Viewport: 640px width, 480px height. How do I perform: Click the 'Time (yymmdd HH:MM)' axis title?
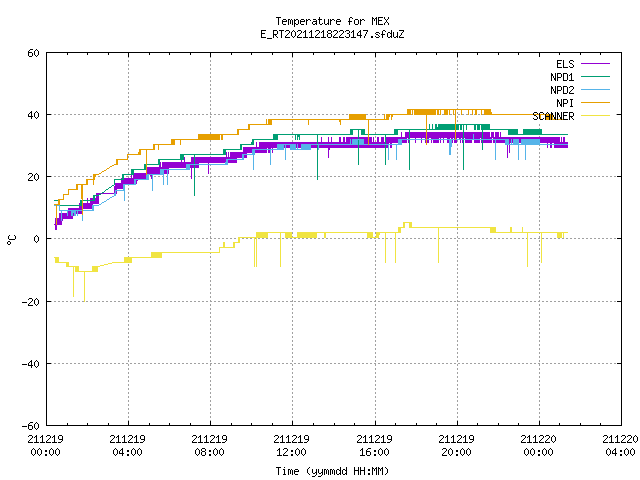tap(332, 471)
